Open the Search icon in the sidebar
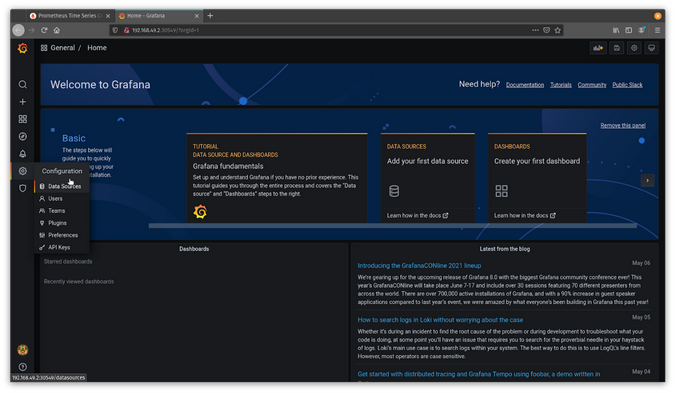This screenshot has width=675, height=393. pyautogui.click(x=23, y=84)
